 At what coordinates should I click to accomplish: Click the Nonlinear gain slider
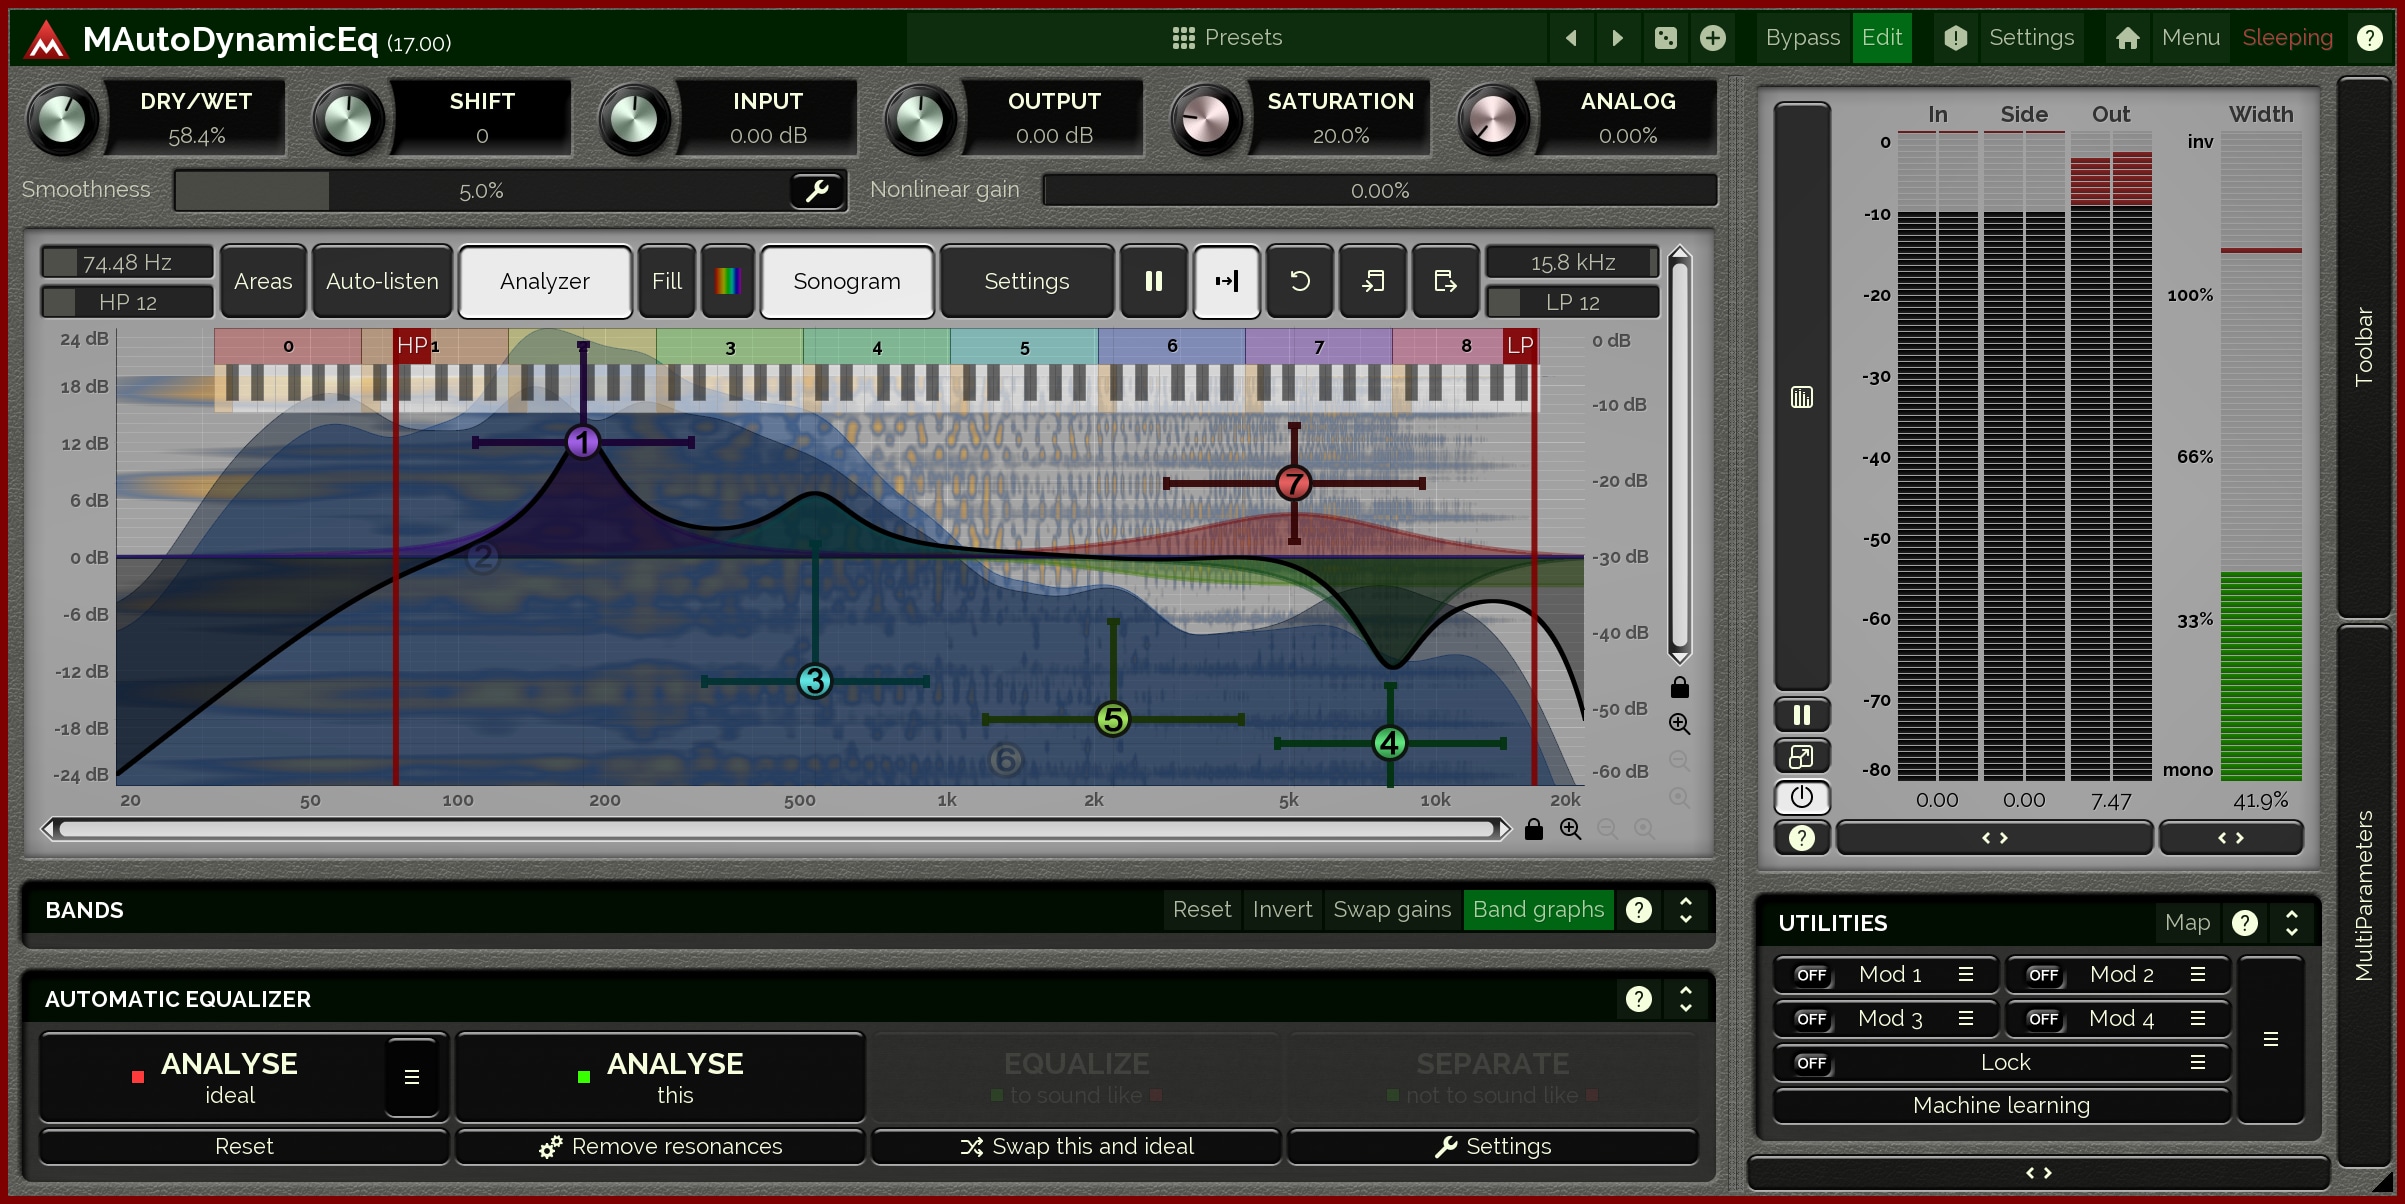[x=1379, y=190]
